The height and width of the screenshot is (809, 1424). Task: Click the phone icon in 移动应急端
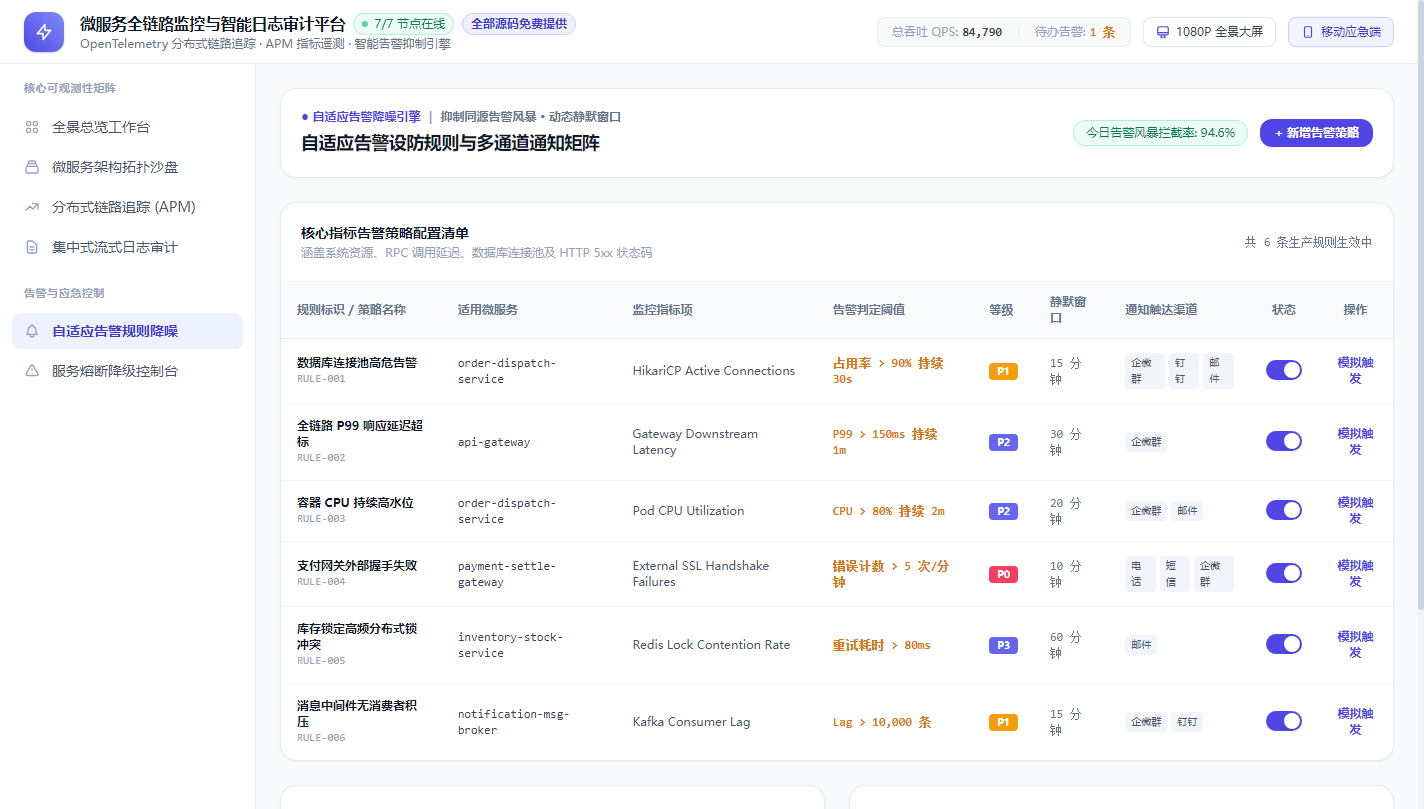coord(1308,32)
